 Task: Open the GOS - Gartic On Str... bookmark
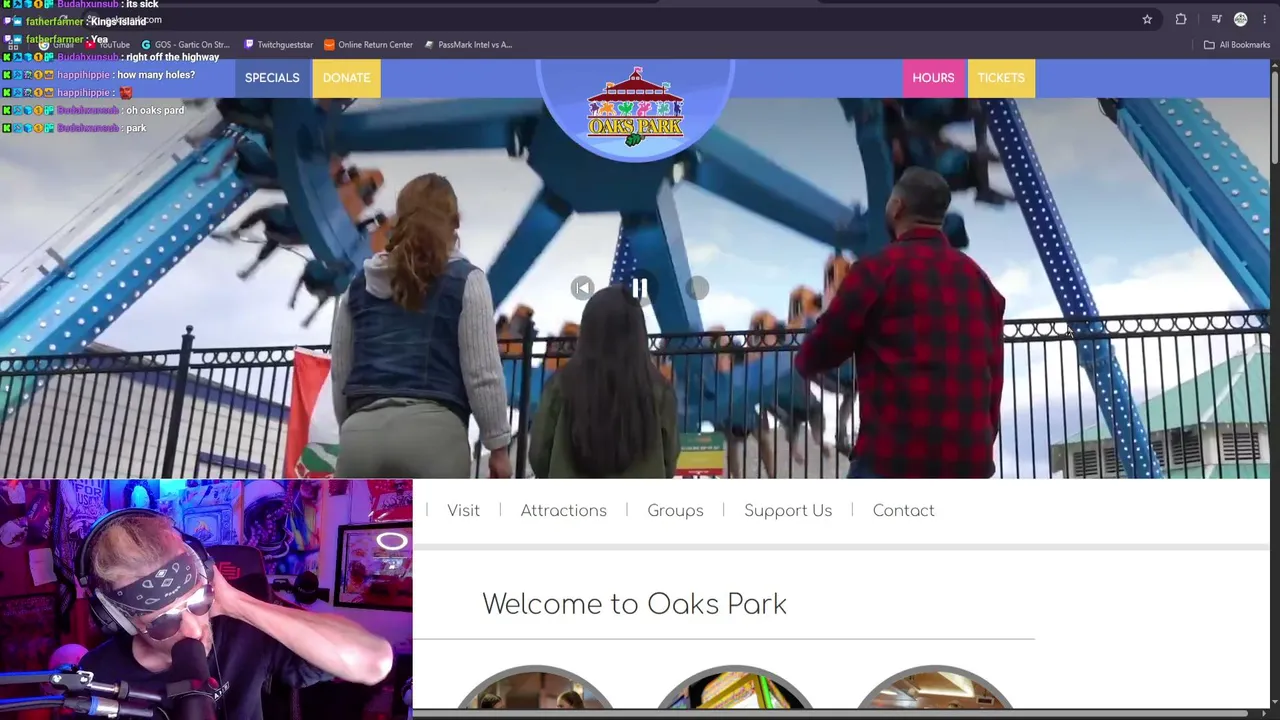186,45
